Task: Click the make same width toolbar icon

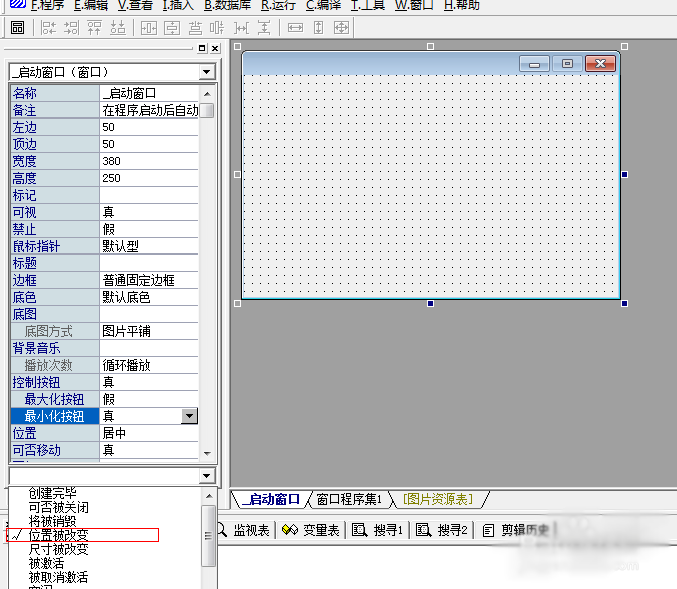Action: [295, 27]
